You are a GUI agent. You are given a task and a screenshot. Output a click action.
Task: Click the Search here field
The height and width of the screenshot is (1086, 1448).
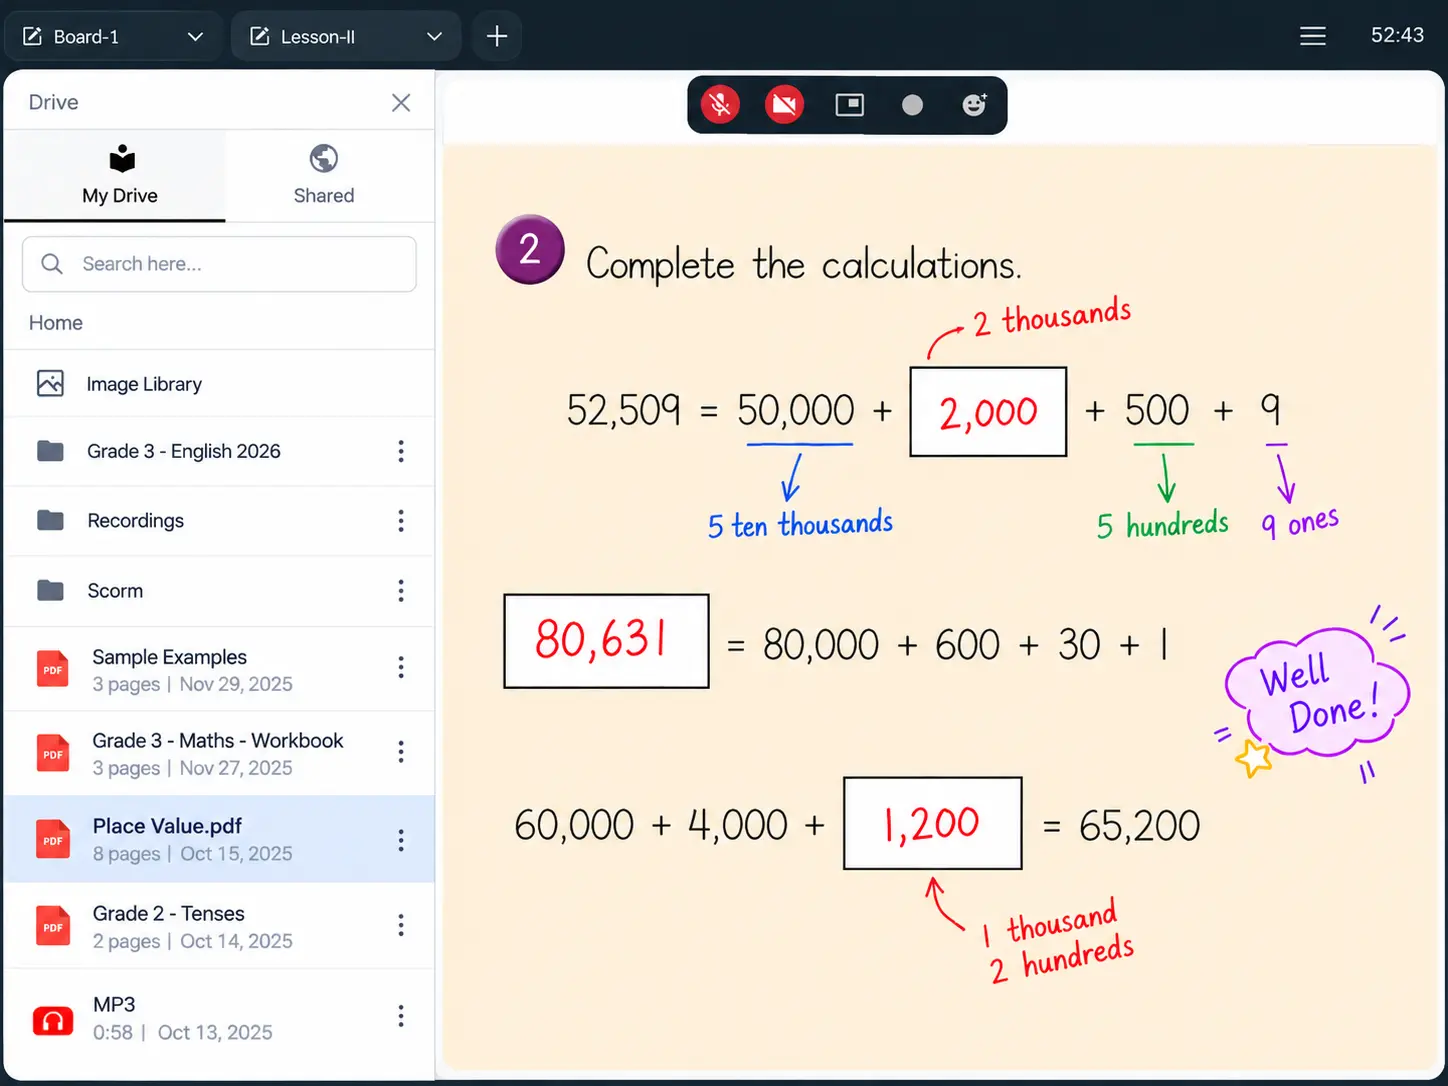(x=219, y=264)
